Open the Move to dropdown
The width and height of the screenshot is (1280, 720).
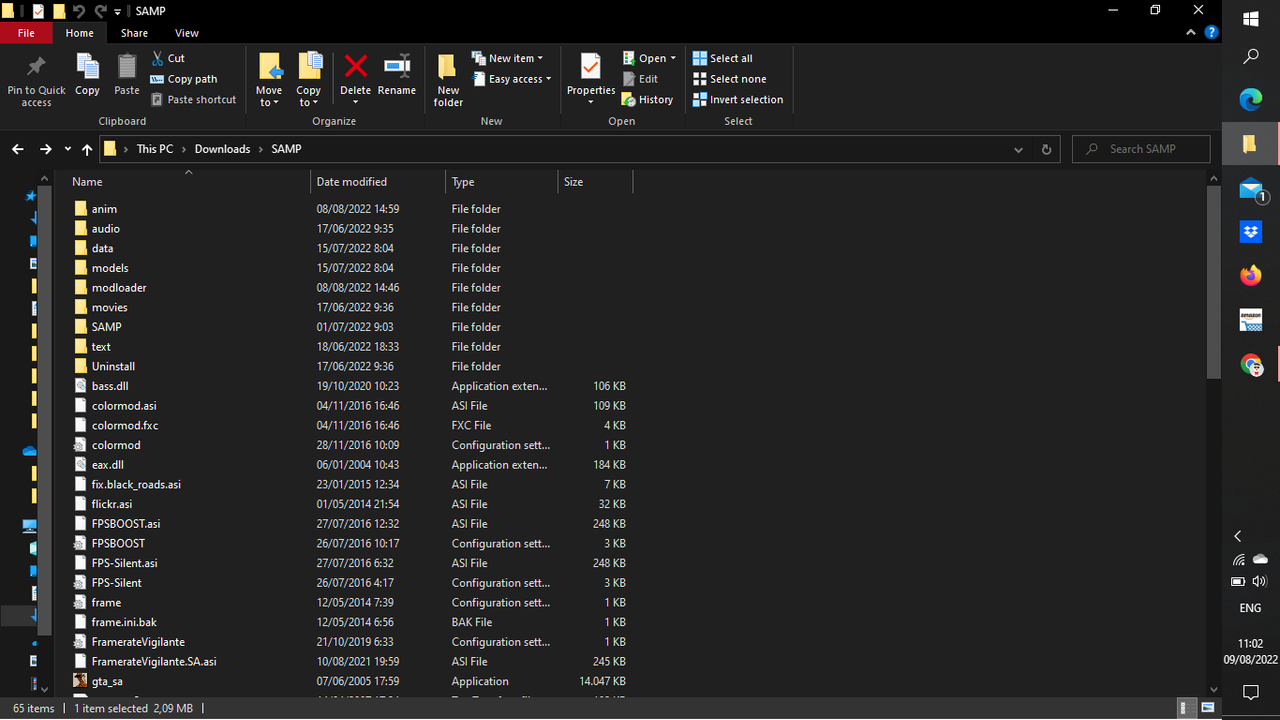click(269, 96)
